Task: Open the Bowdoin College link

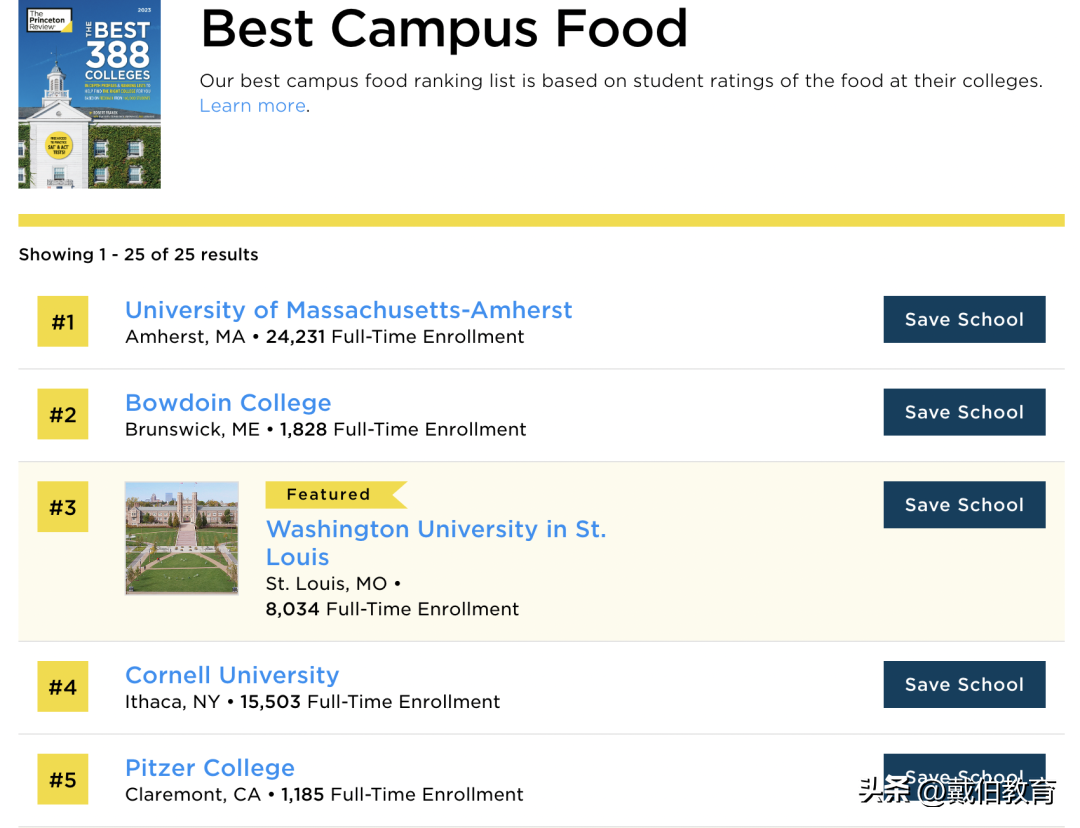Action: [x=228, y=403]
